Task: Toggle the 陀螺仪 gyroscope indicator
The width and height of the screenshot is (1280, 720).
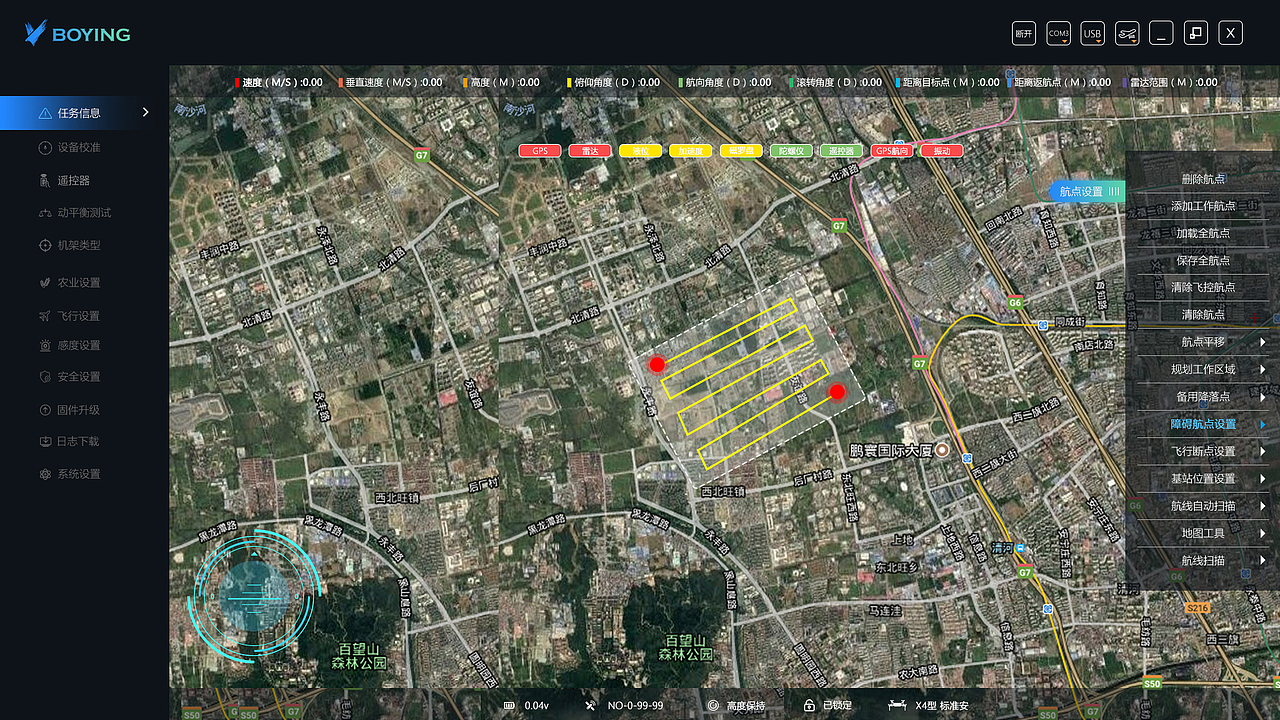Action: [791, 151]
